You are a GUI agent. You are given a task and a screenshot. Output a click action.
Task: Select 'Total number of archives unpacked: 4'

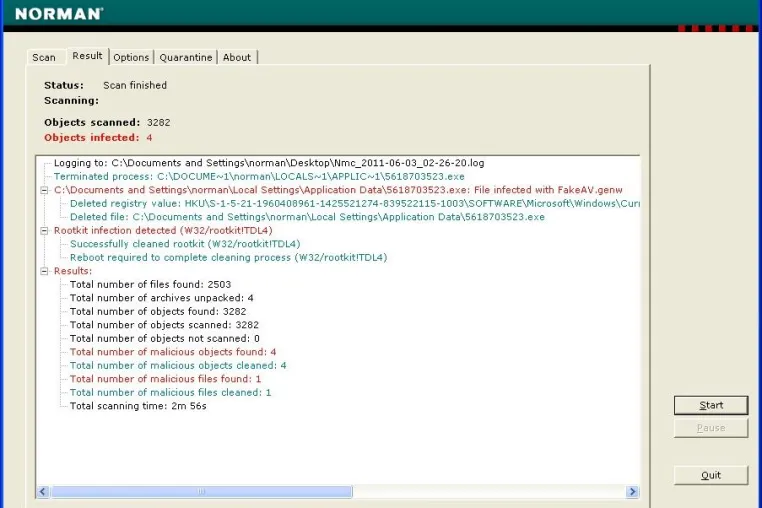point(161,298)
